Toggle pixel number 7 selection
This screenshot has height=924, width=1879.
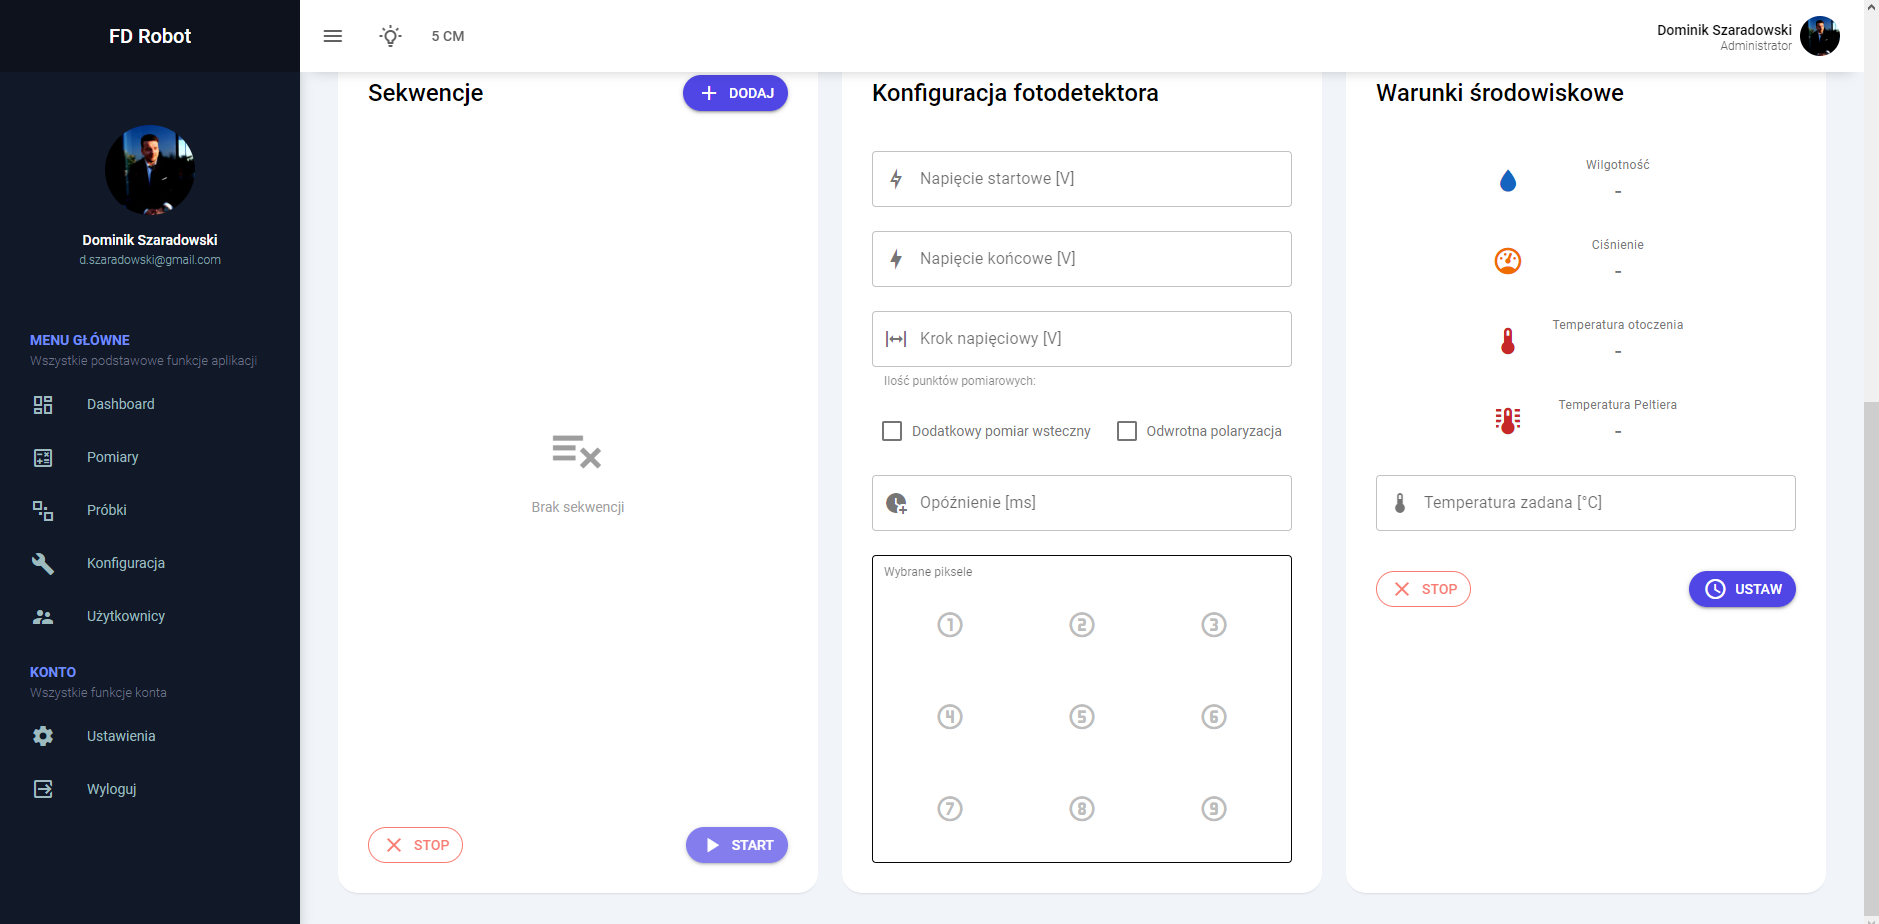pyautogui.click(x=950, y=809)
